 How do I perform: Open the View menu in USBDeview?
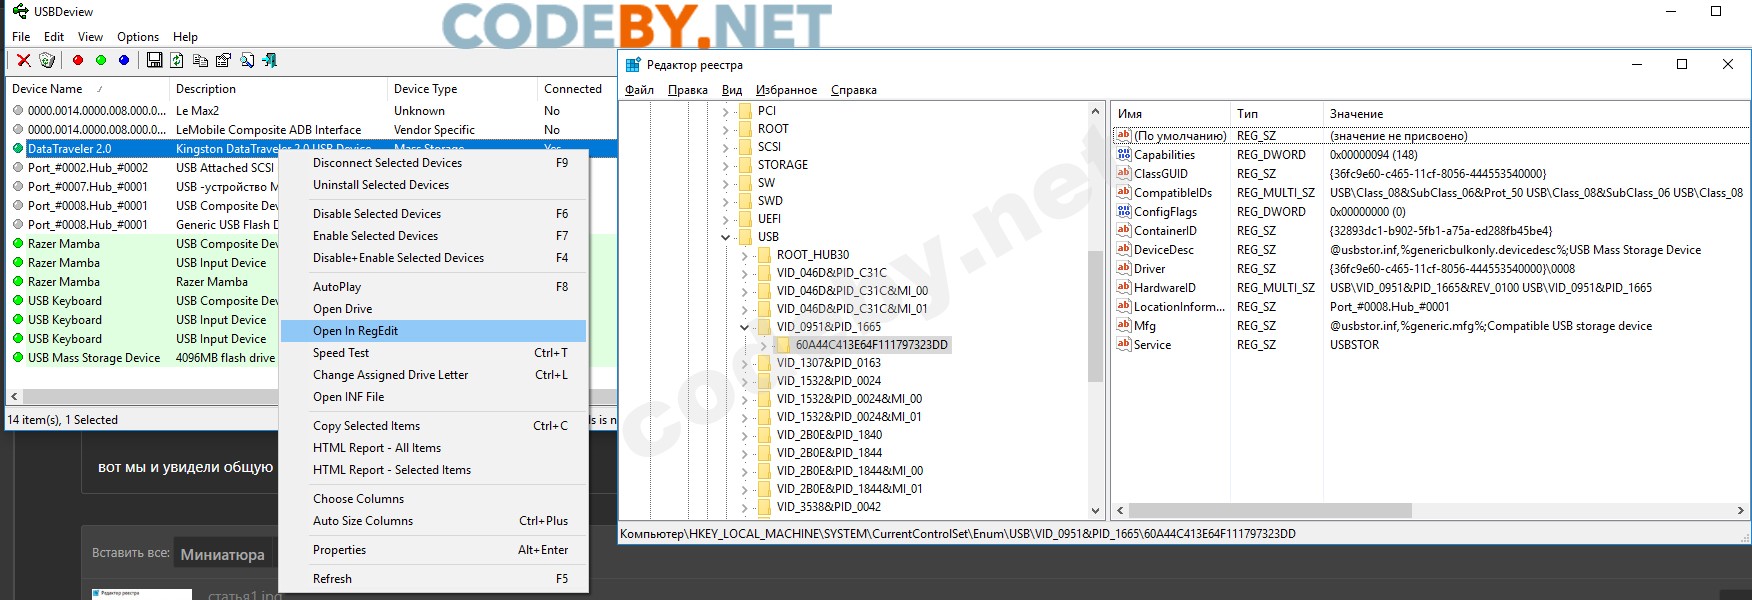pos(91,37)
